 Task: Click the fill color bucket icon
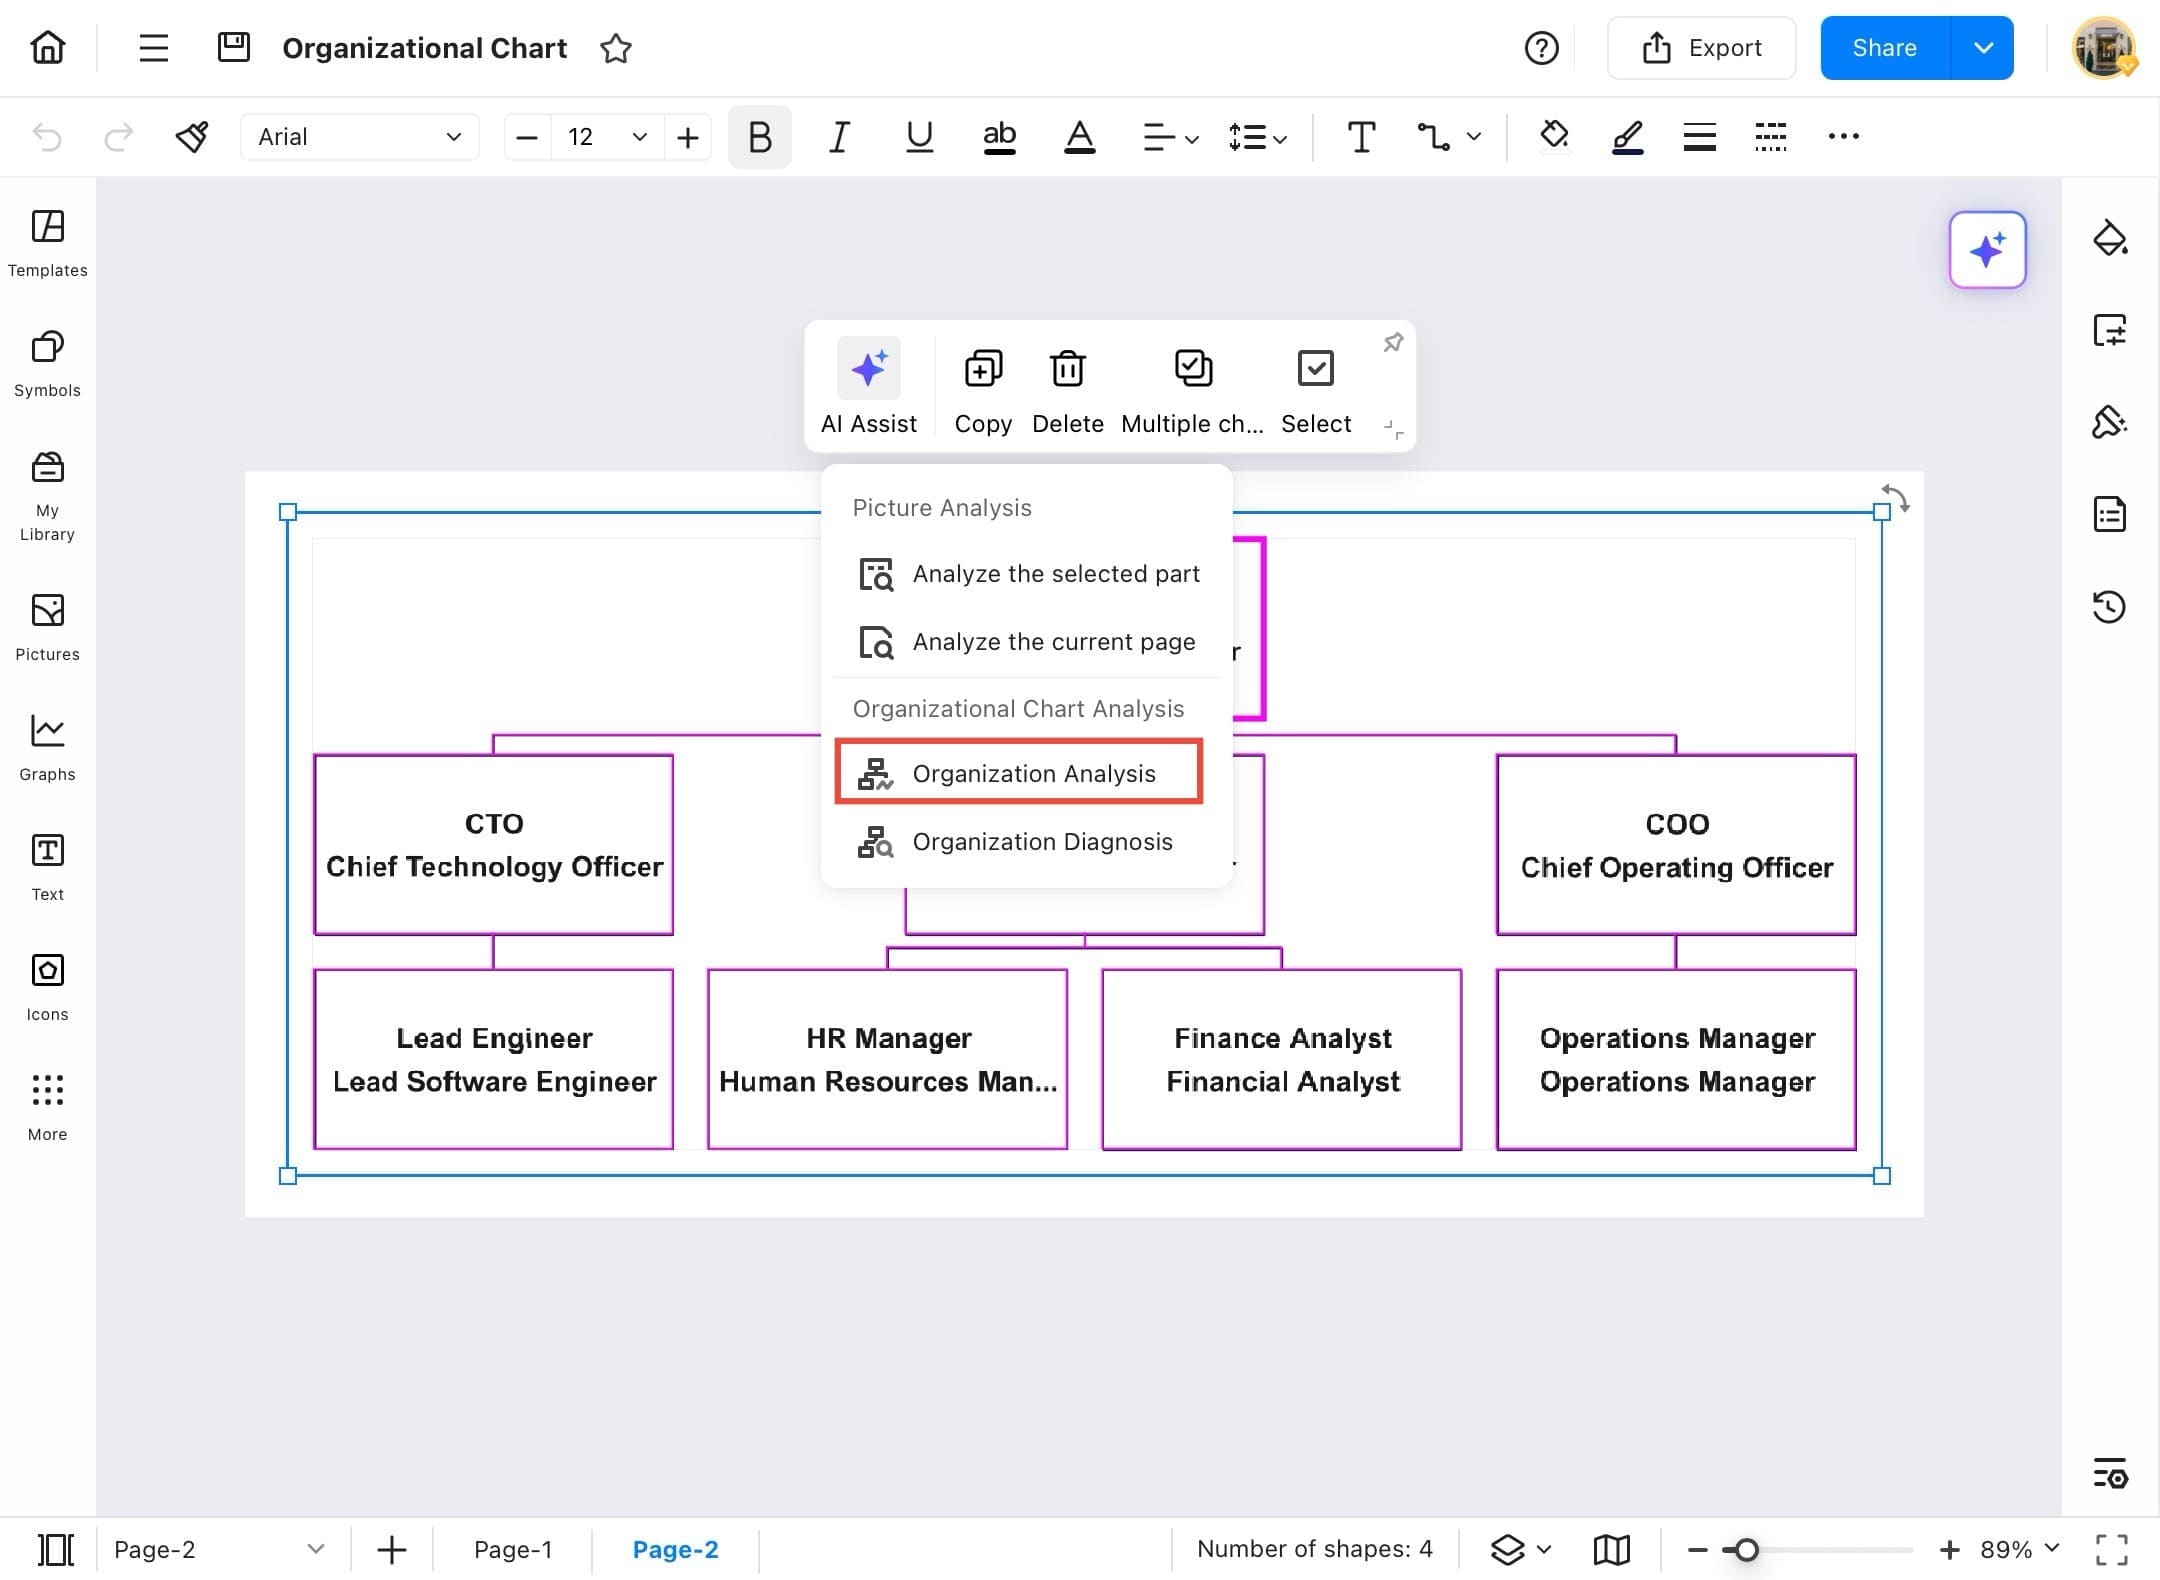click(1553, 136)
